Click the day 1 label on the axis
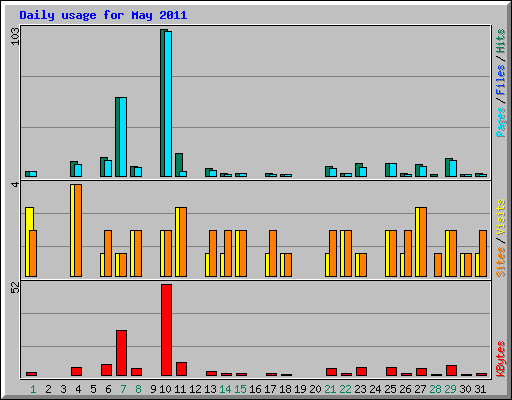 coord(33,389)
